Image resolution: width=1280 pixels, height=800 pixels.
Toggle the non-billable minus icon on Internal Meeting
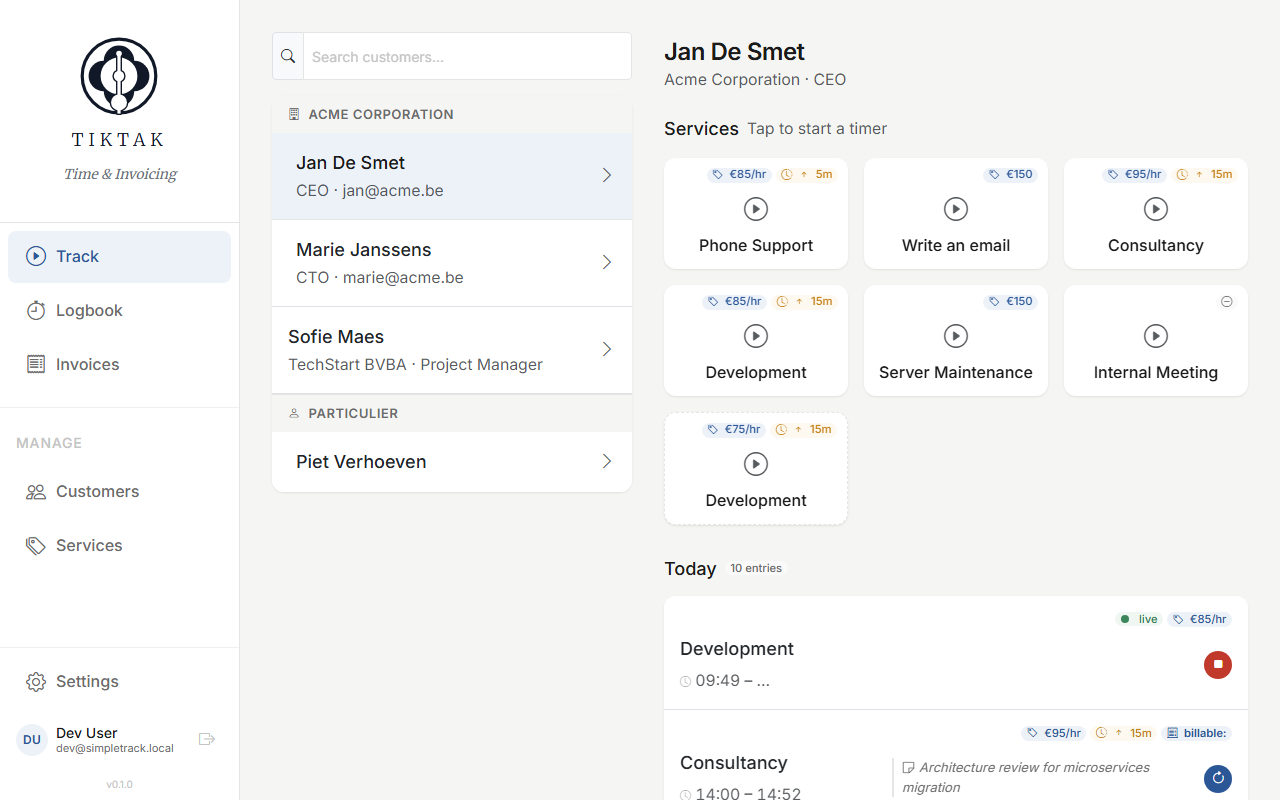(x=1227, y=301)
